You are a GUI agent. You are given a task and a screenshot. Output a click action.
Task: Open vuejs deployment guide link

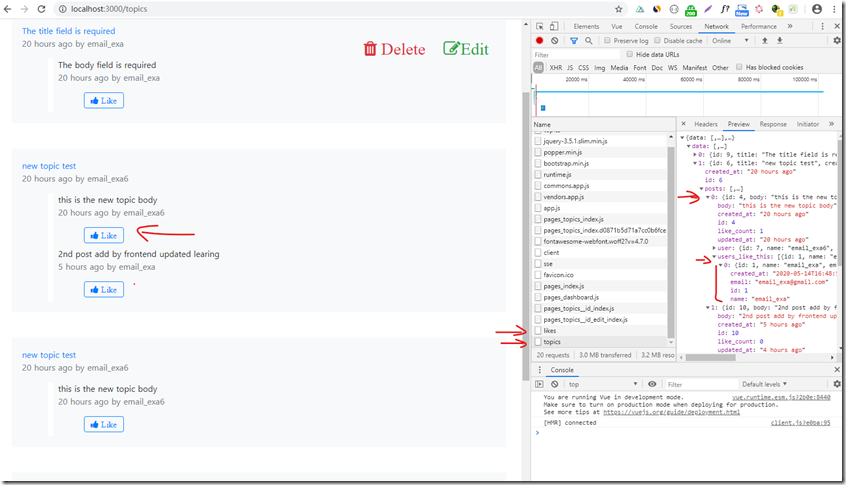pos(671,412)
